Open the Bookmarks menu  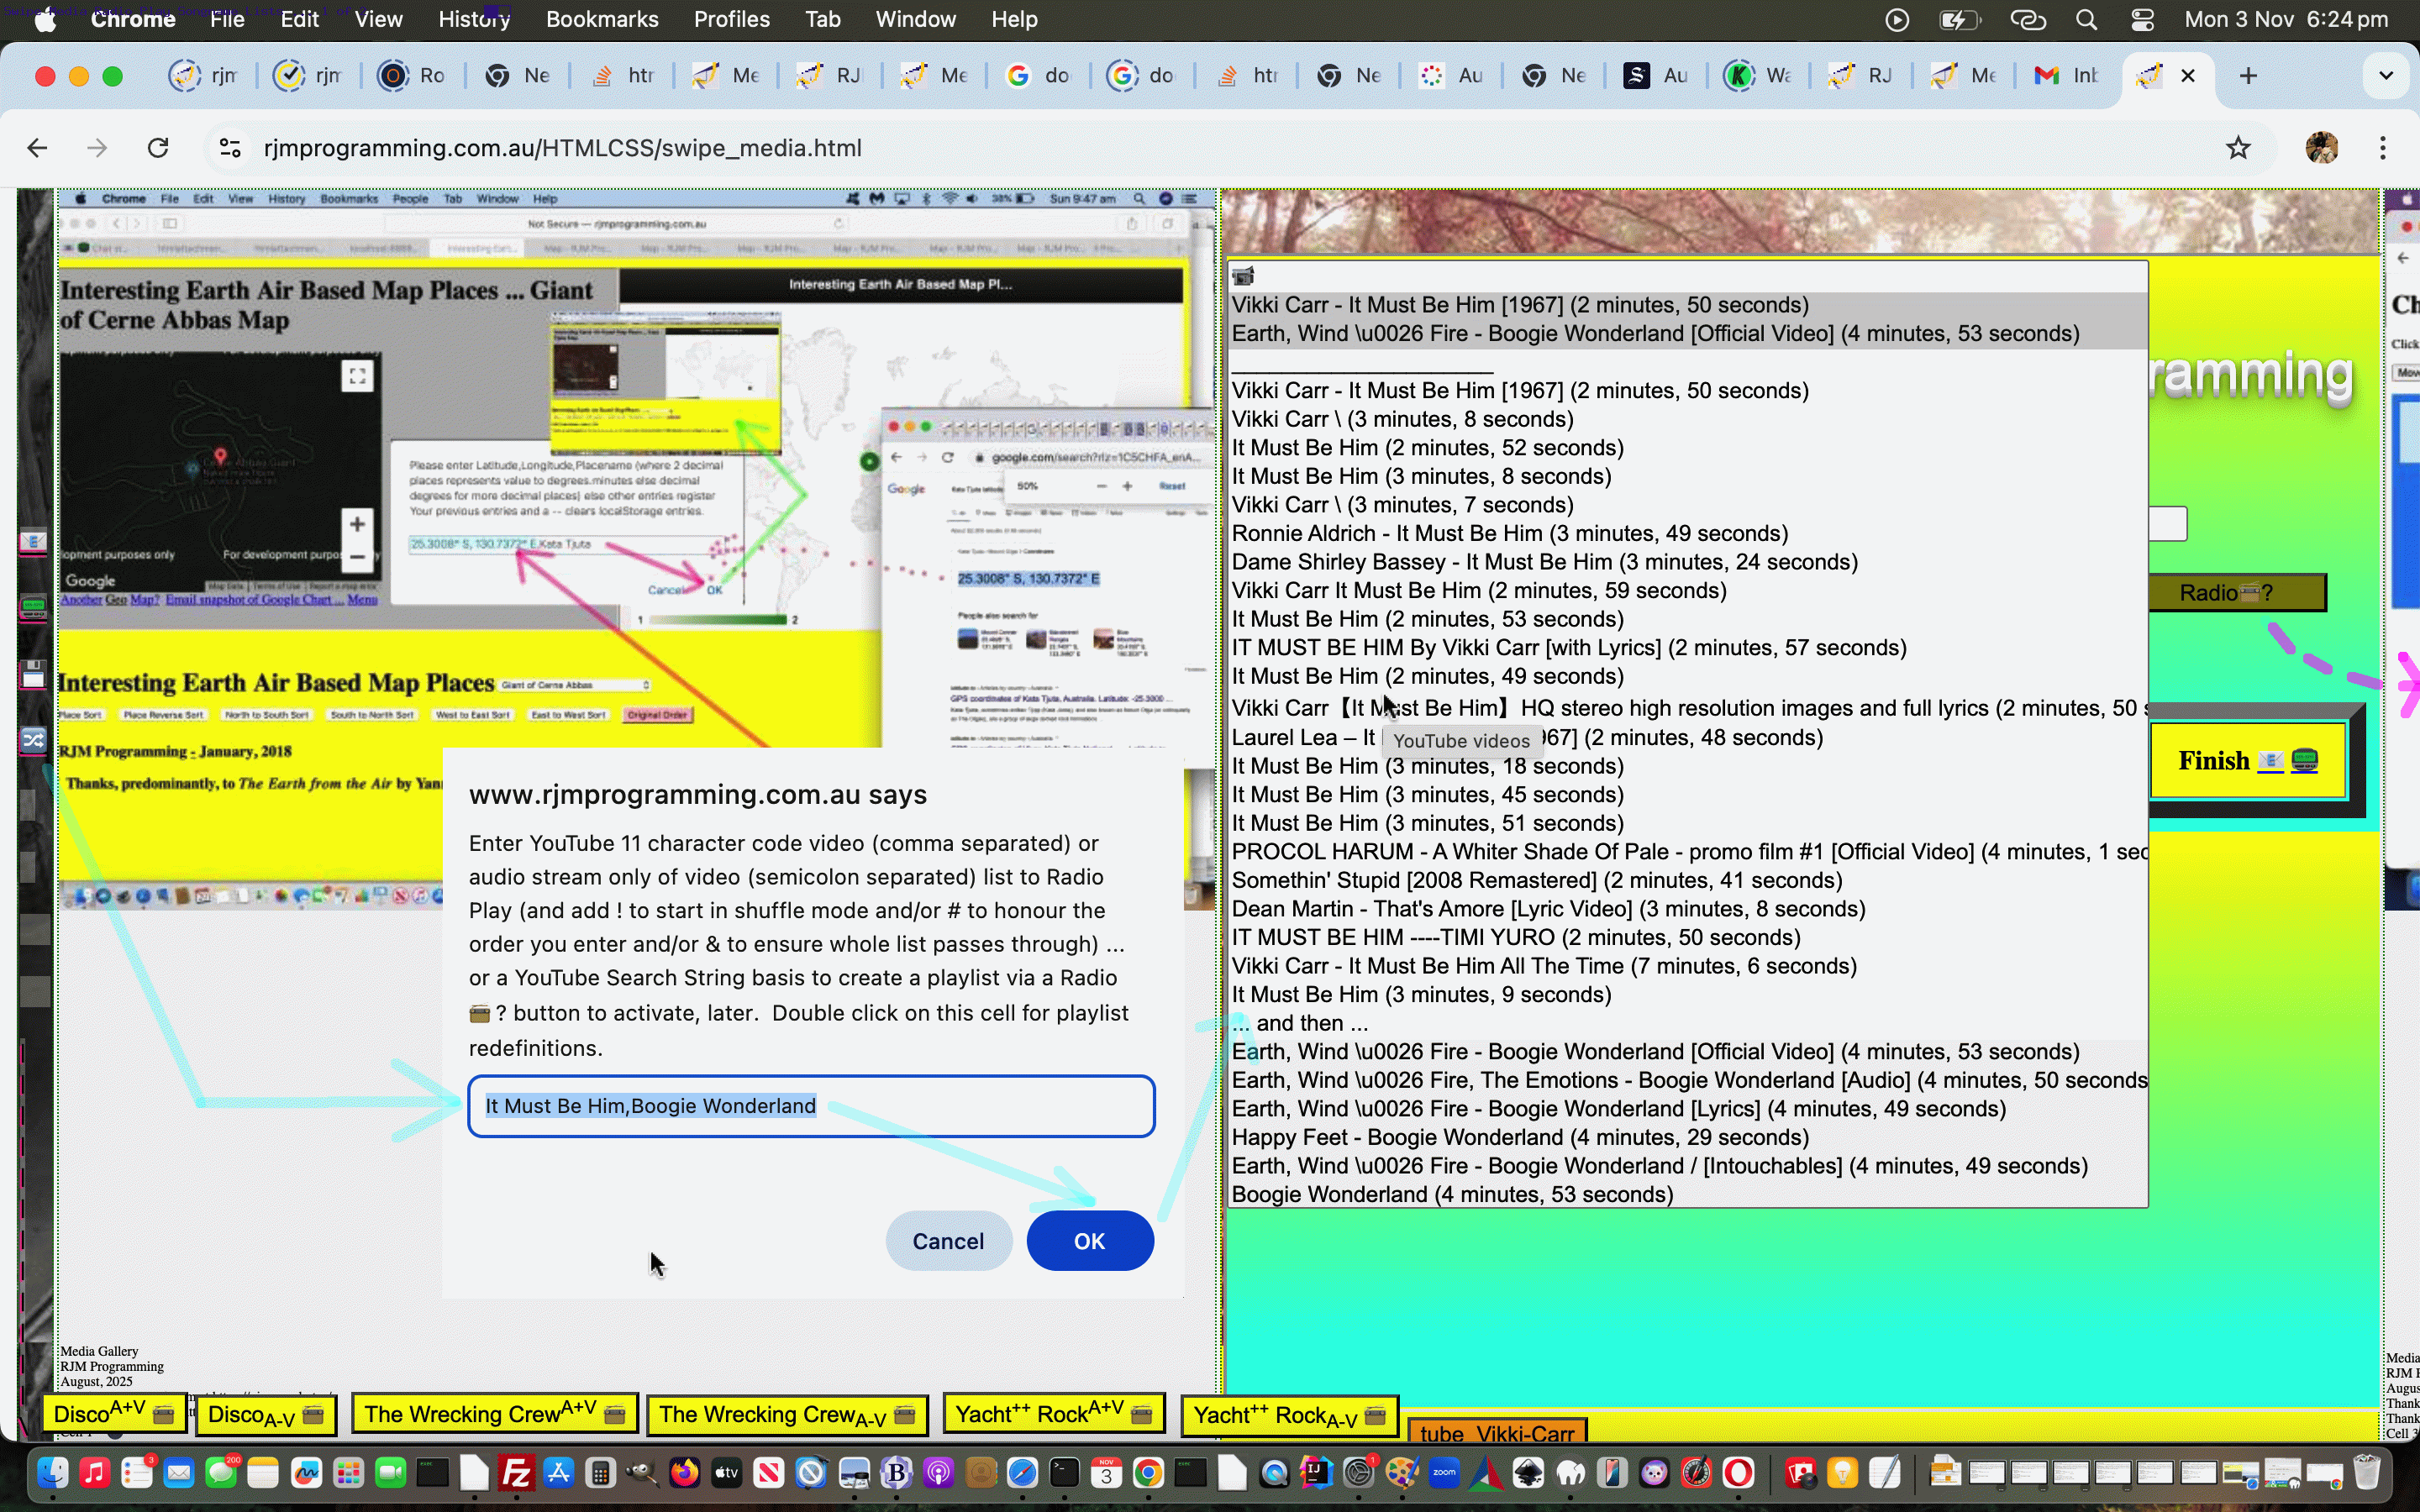coord(601,19)
